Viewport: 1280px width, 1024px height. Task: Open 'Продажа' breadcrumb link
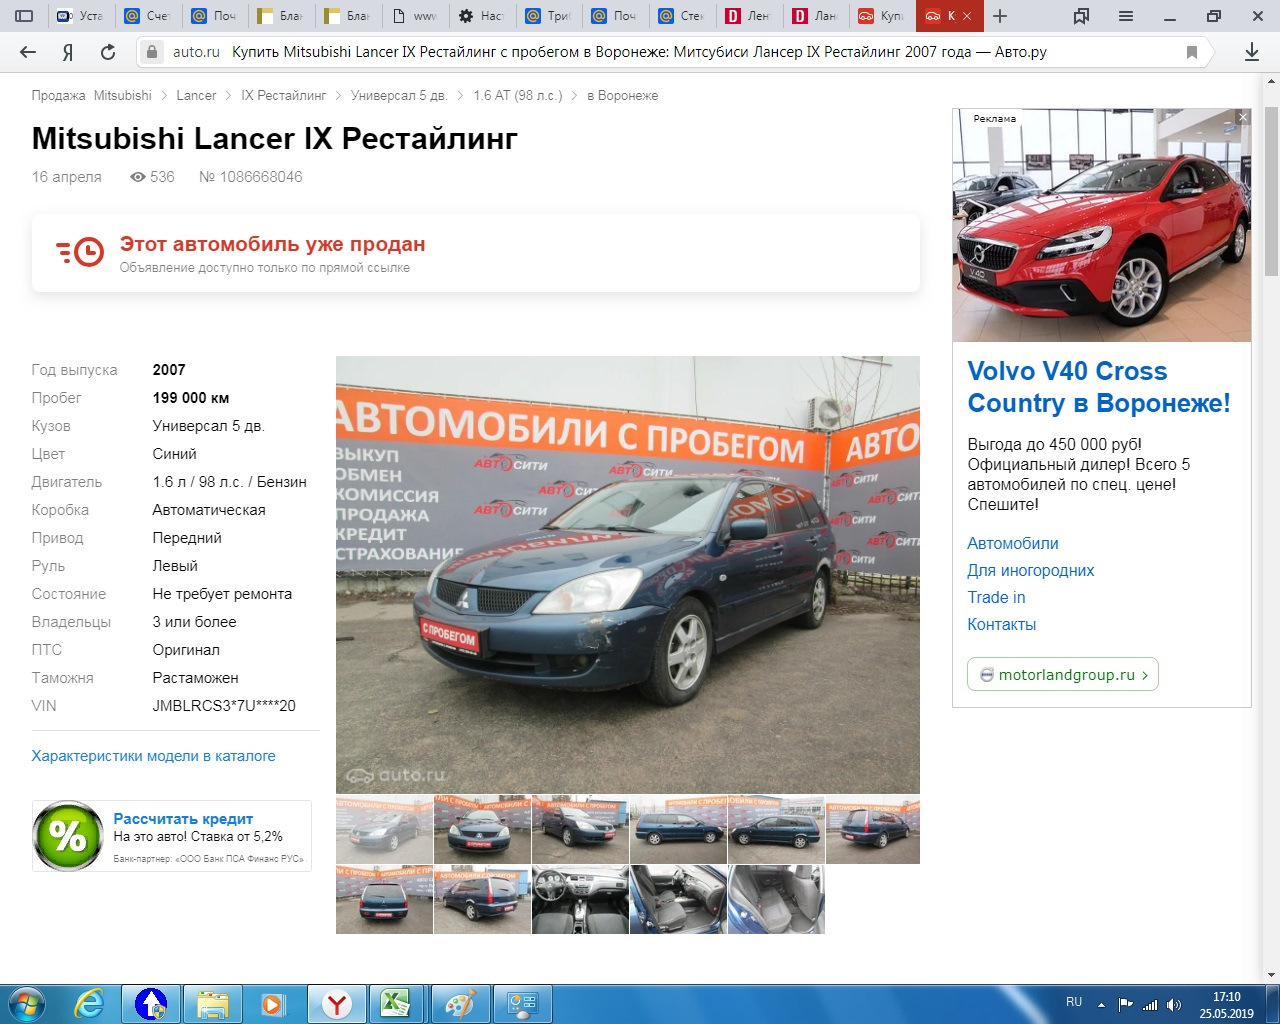(x=58, y=95)
